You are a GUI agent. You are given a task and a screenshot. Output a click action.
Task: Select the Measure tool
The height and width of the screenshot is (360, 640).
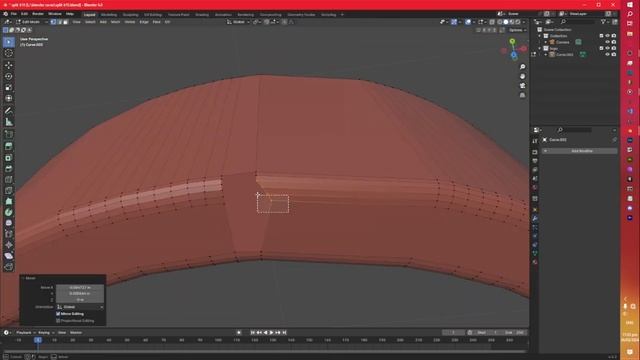pos(9,122)
